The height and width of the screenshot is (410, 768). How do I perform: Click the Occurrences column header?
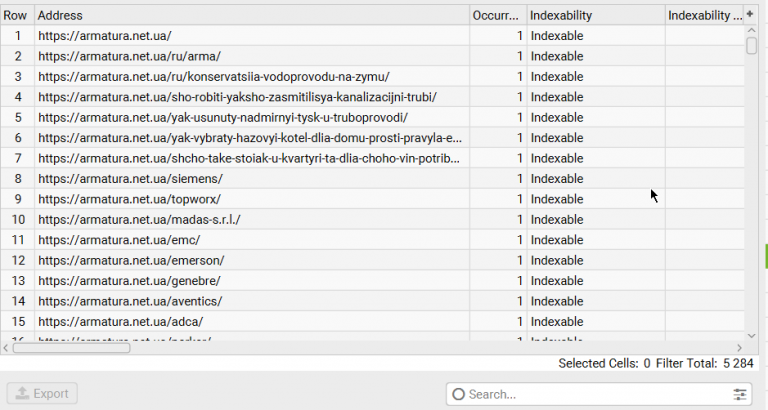(497, 16)
